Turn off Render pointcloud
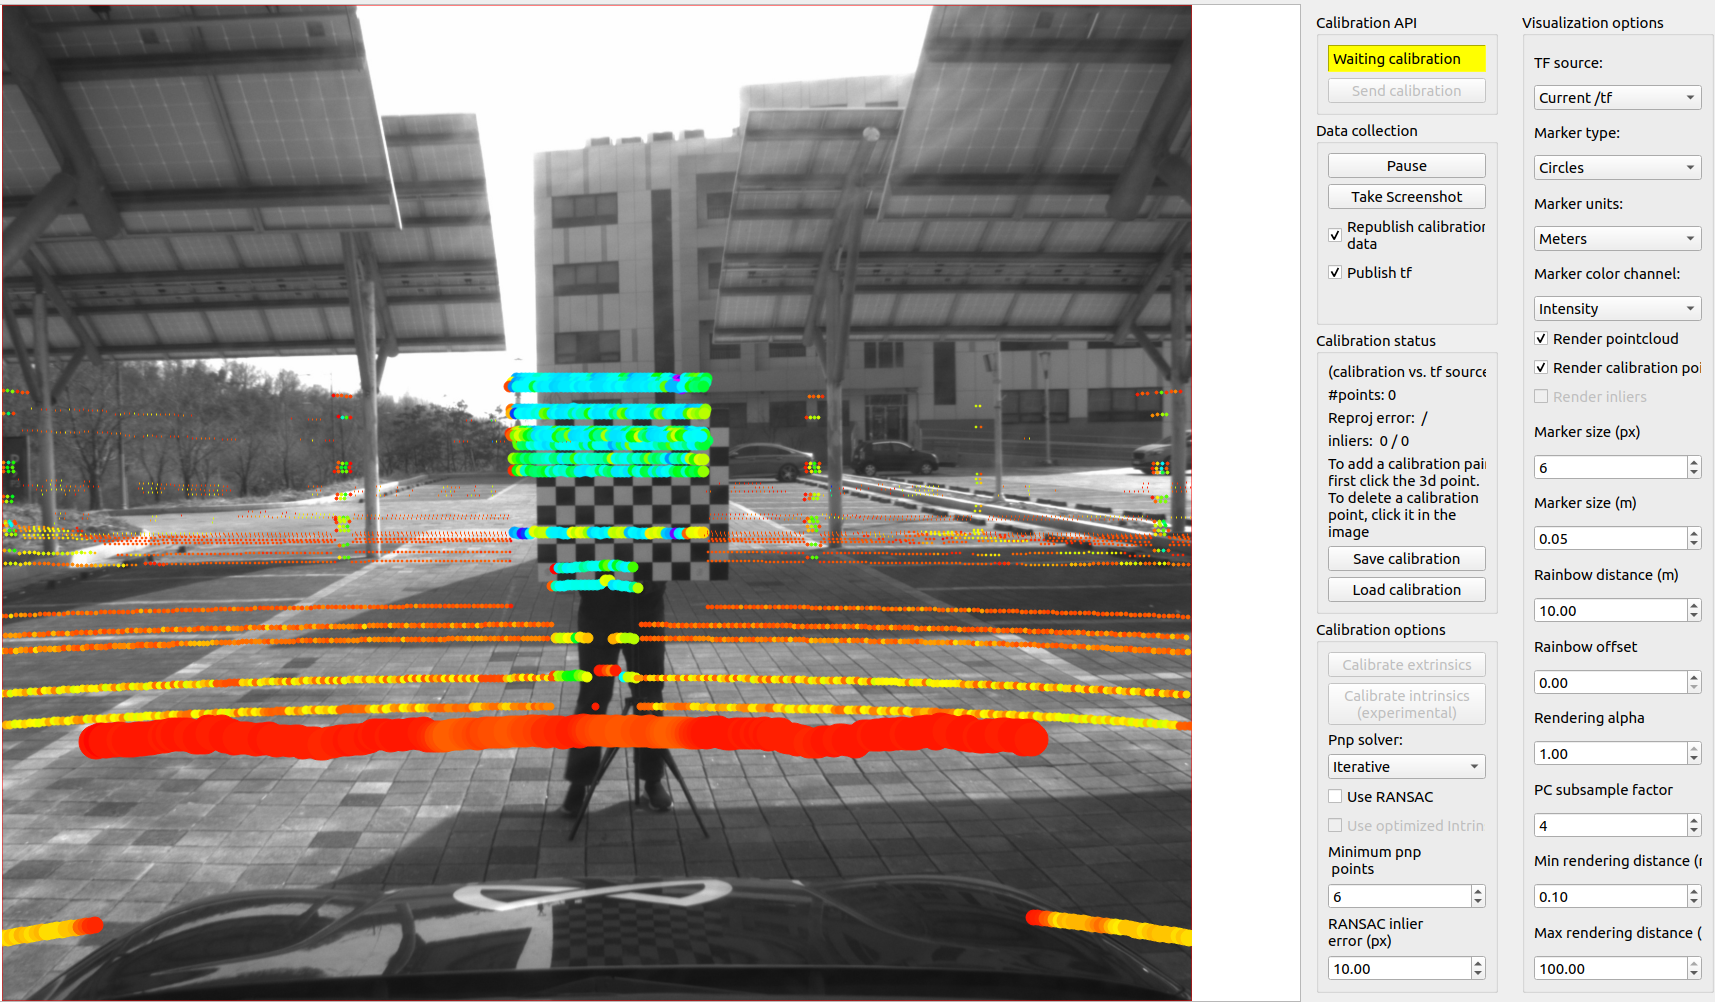 (x=1540, y=338)
